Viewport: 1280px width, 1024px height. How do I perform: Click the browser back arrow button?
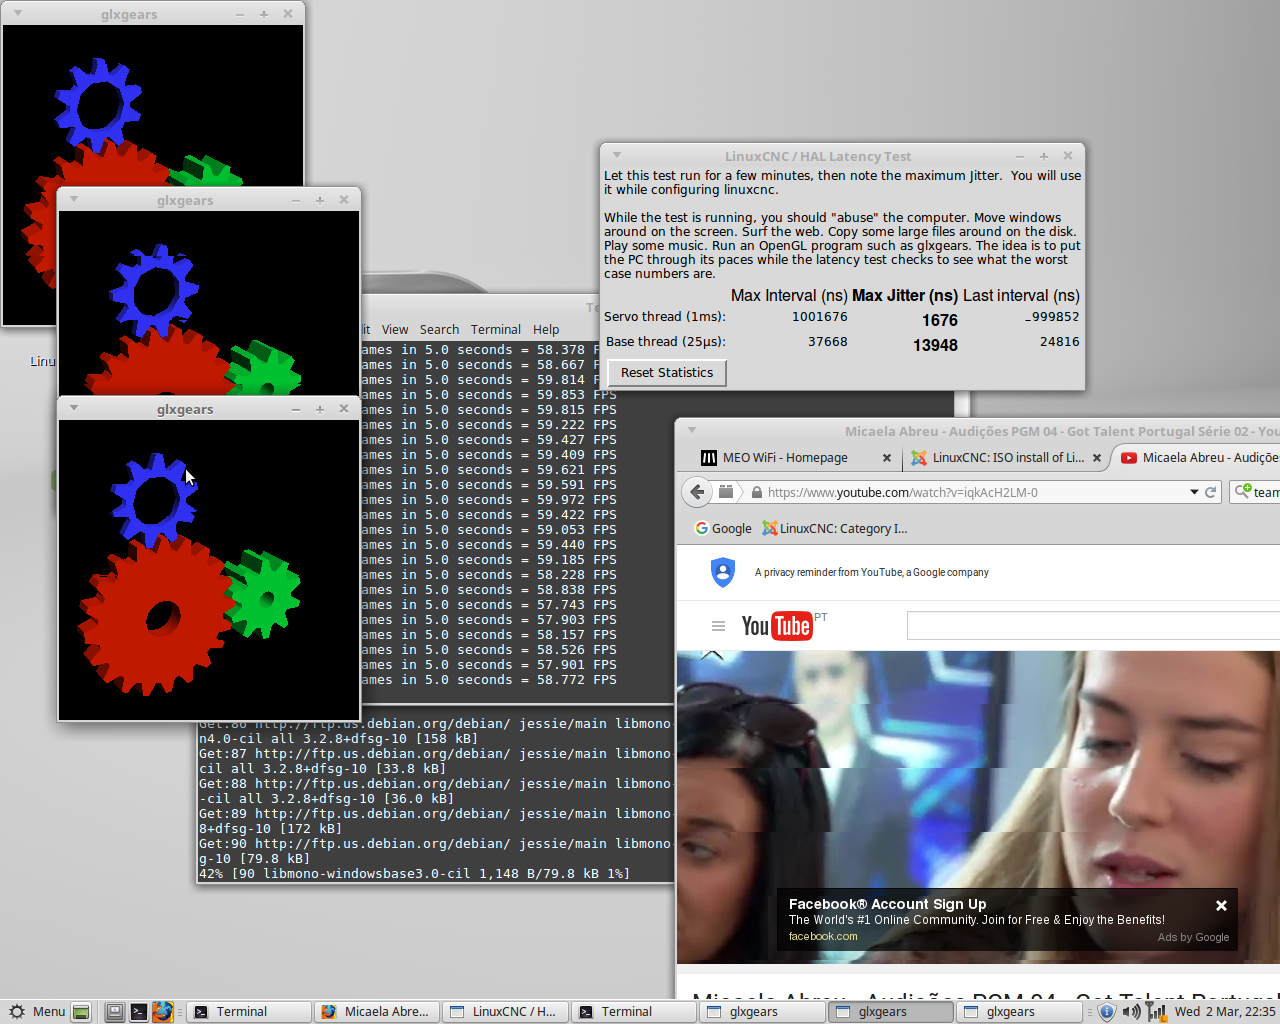tap(698, 492)
